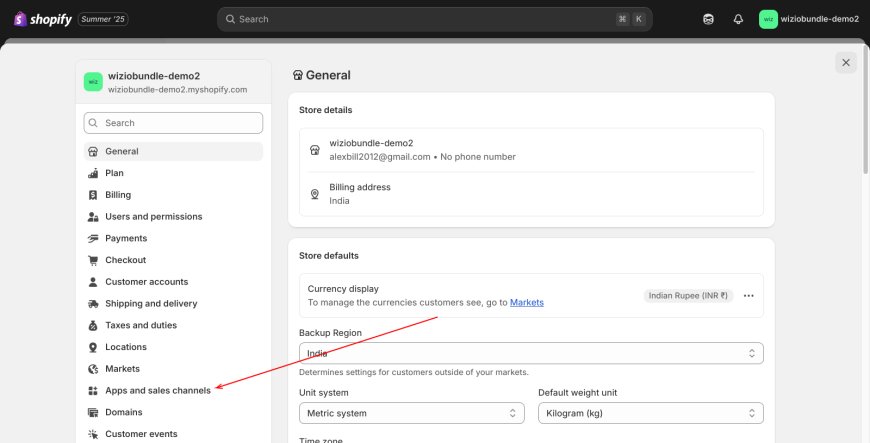Image resolution: width=870 pixels, height=443 pixels.
Task: Click the green store avatar in sidebar
Action: click(93, 82)
